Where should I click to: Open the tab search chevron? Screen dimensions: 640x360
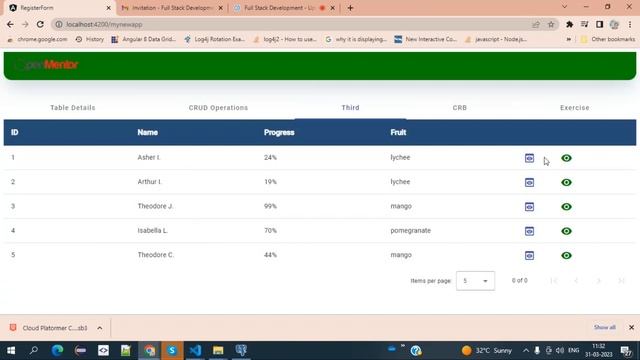(564, 7)
